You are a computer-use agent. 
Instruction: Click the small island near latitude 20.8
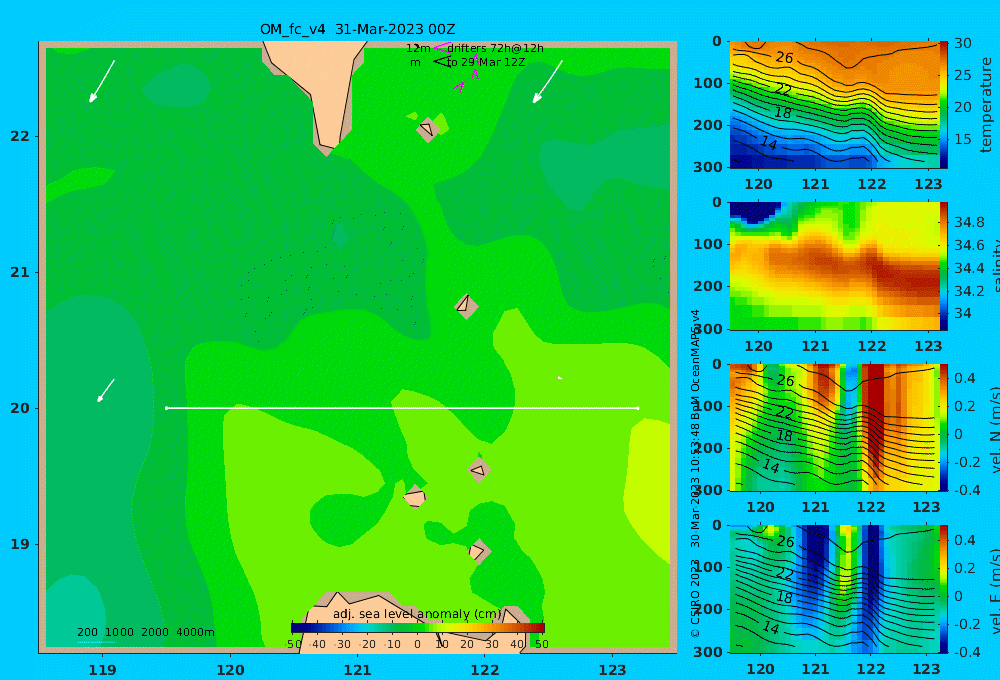click(x=466, y=306)
